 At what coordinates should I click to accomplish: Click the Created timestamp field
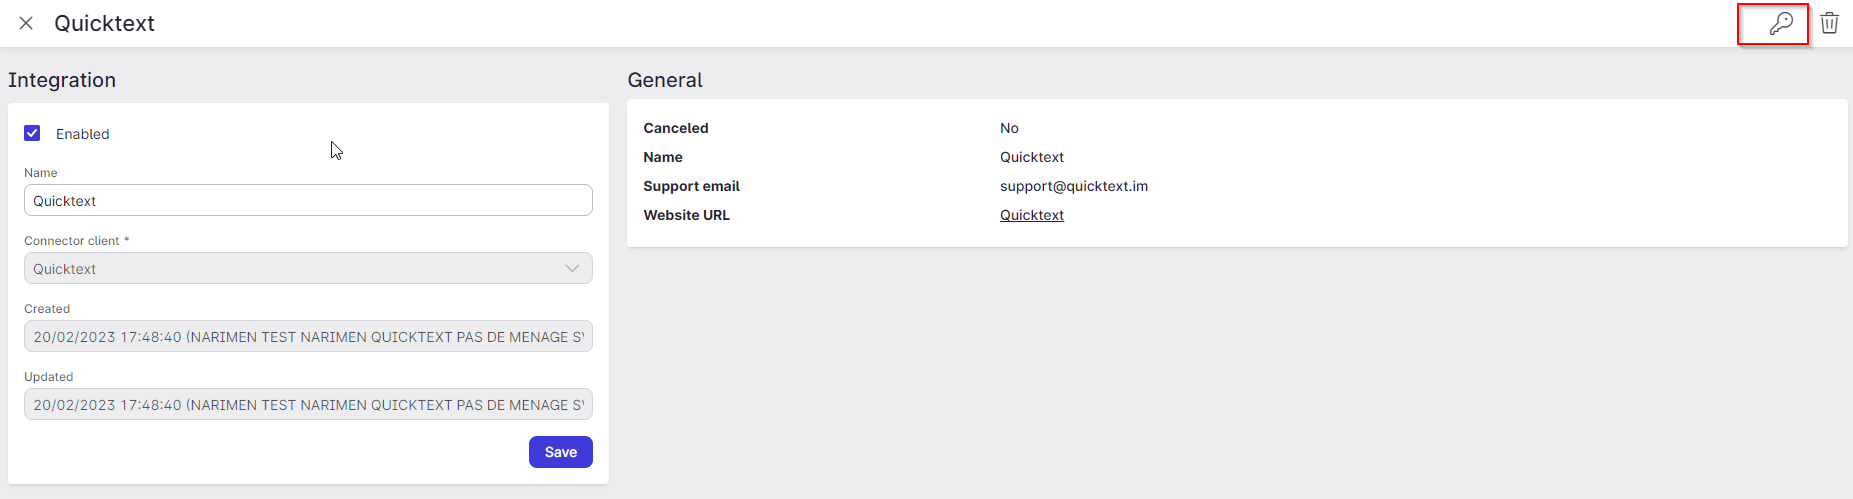[x=308, y=336]
